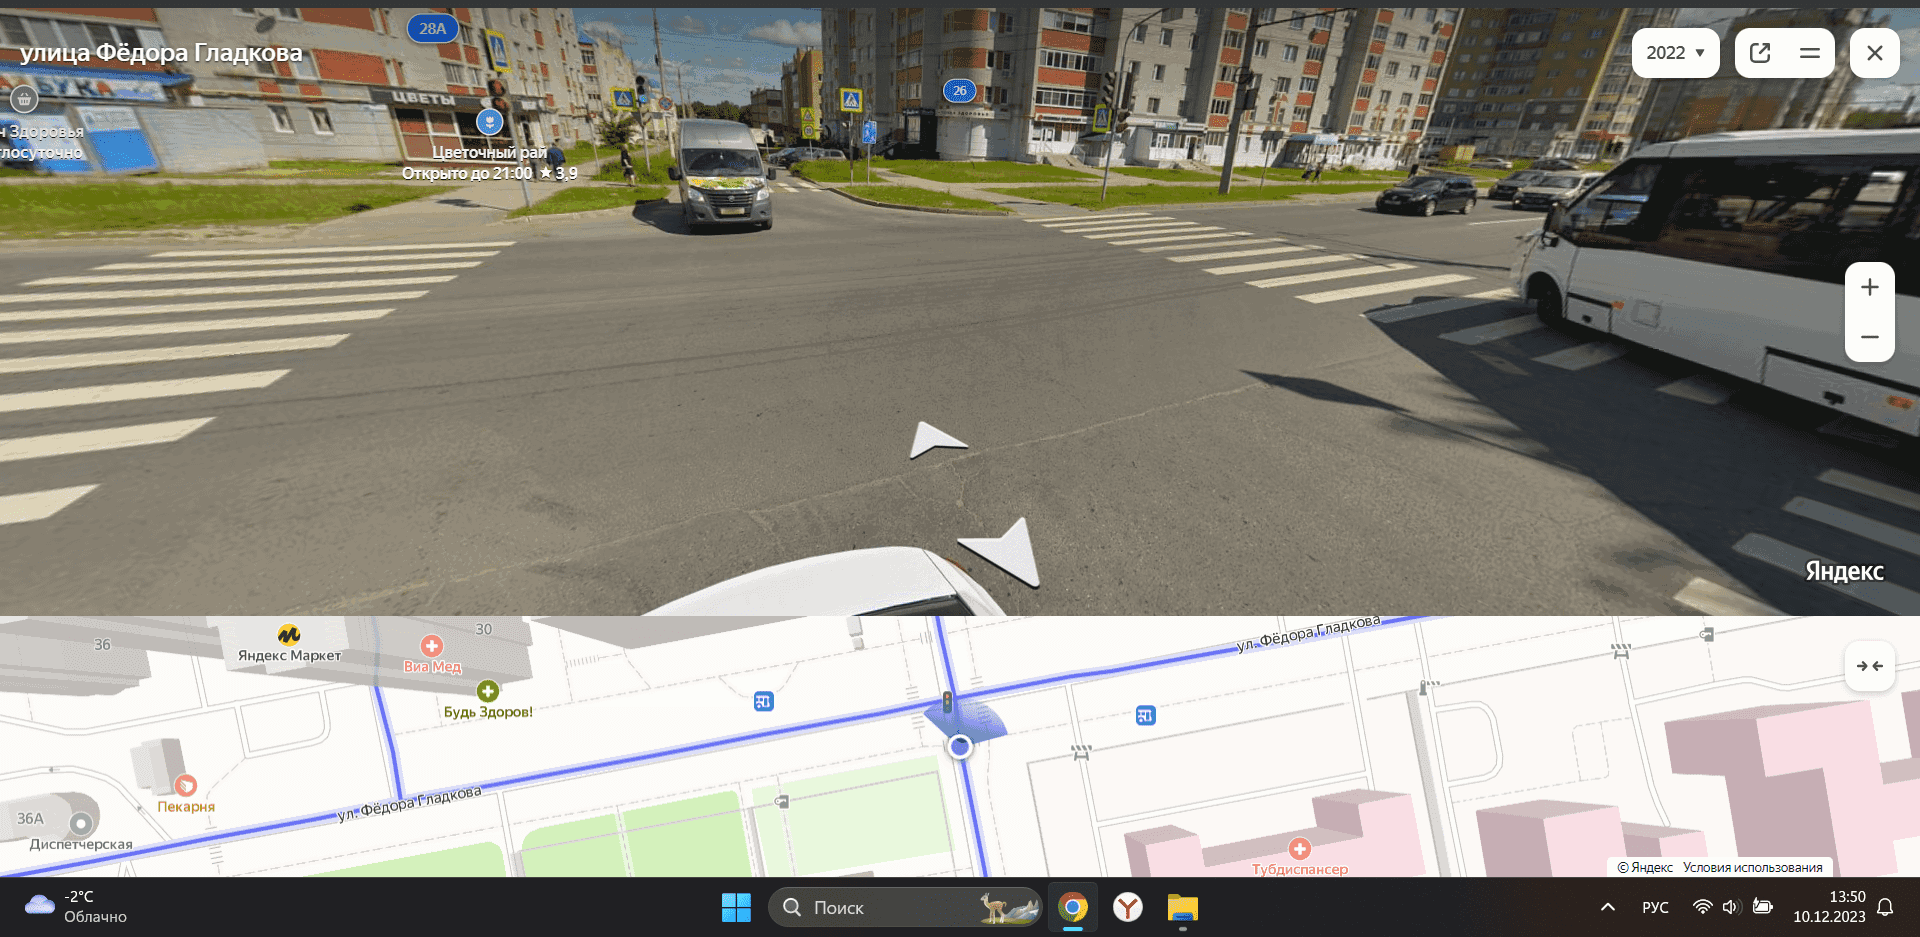
Task: Click the Пекарня bakery marker
Action: [186, 786]
